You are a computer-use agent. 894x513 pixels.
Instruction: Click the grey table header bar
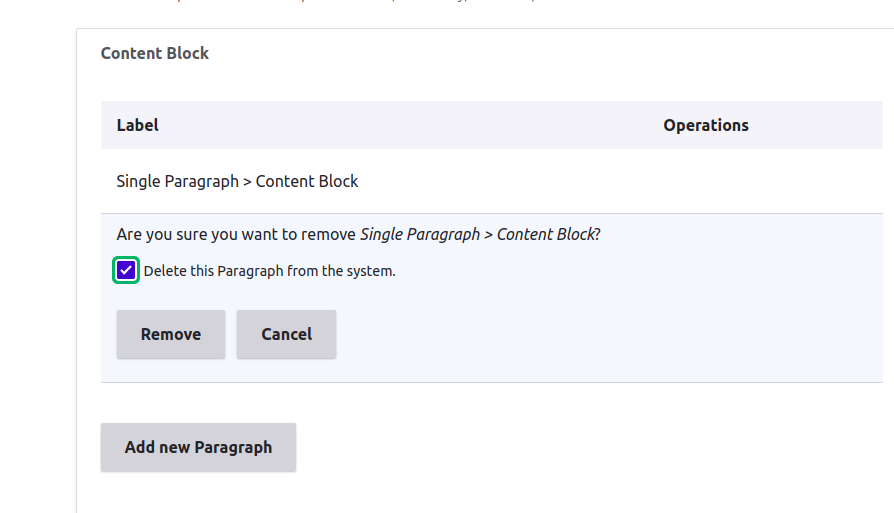(x=491, y=125)
